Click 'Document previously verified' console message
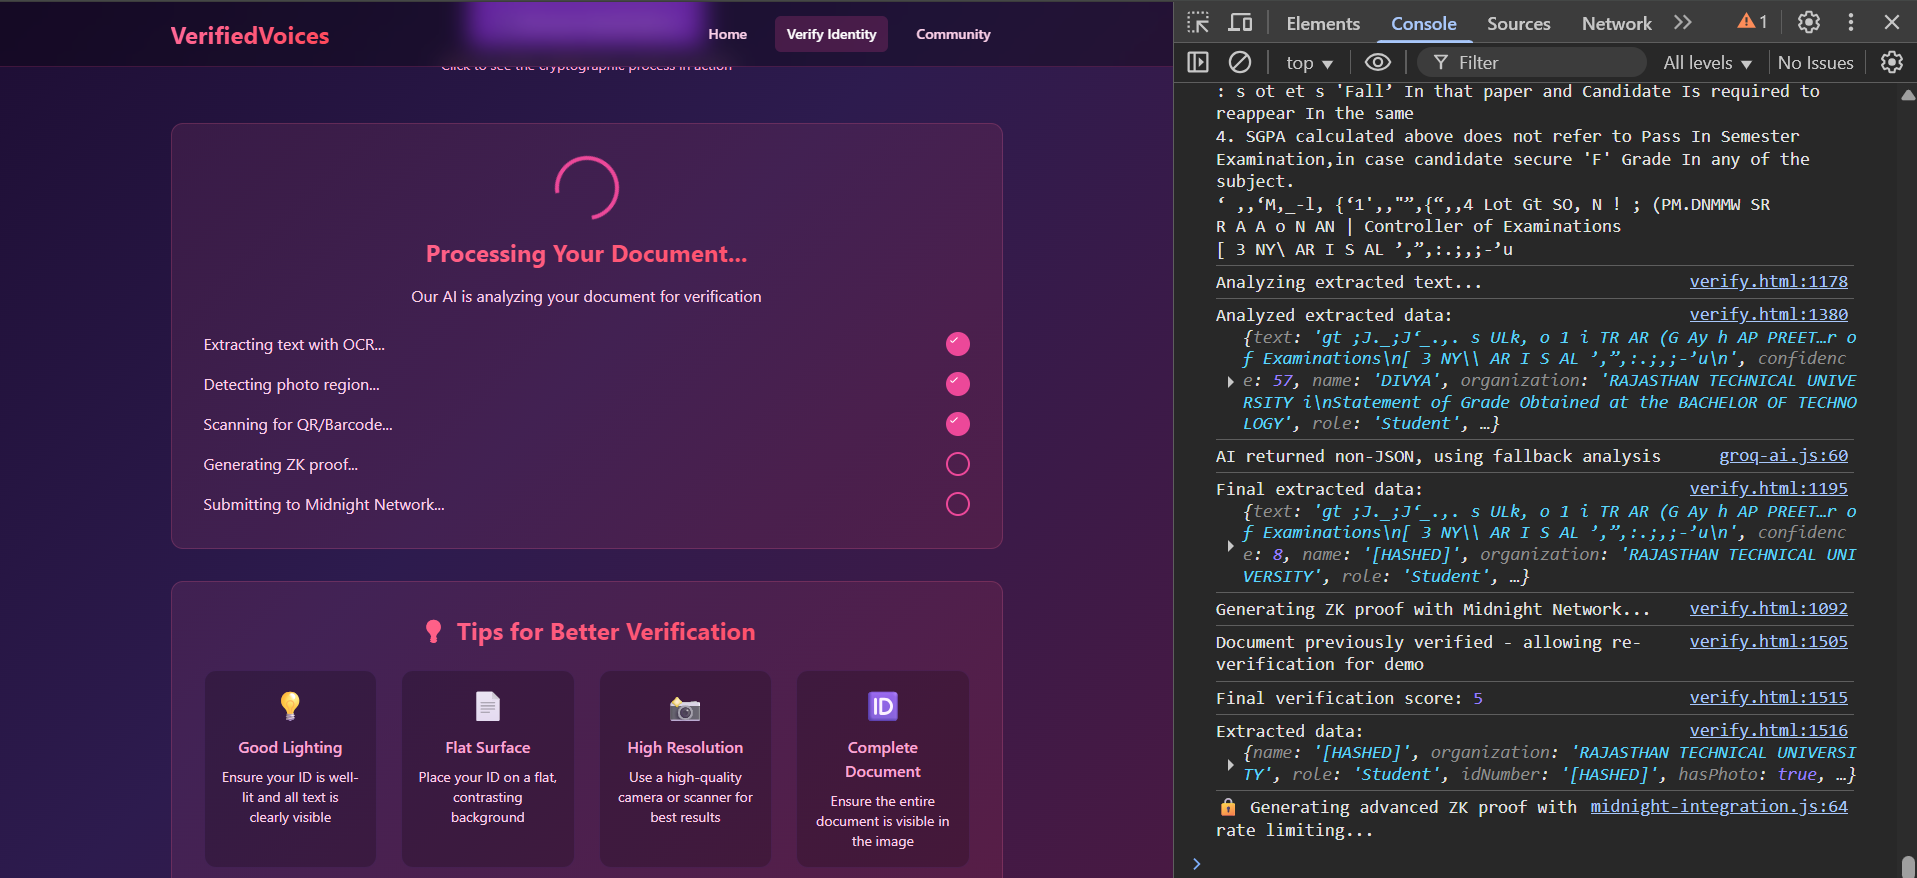The width and height of the screenshot is (1917, 878). 1427,653
